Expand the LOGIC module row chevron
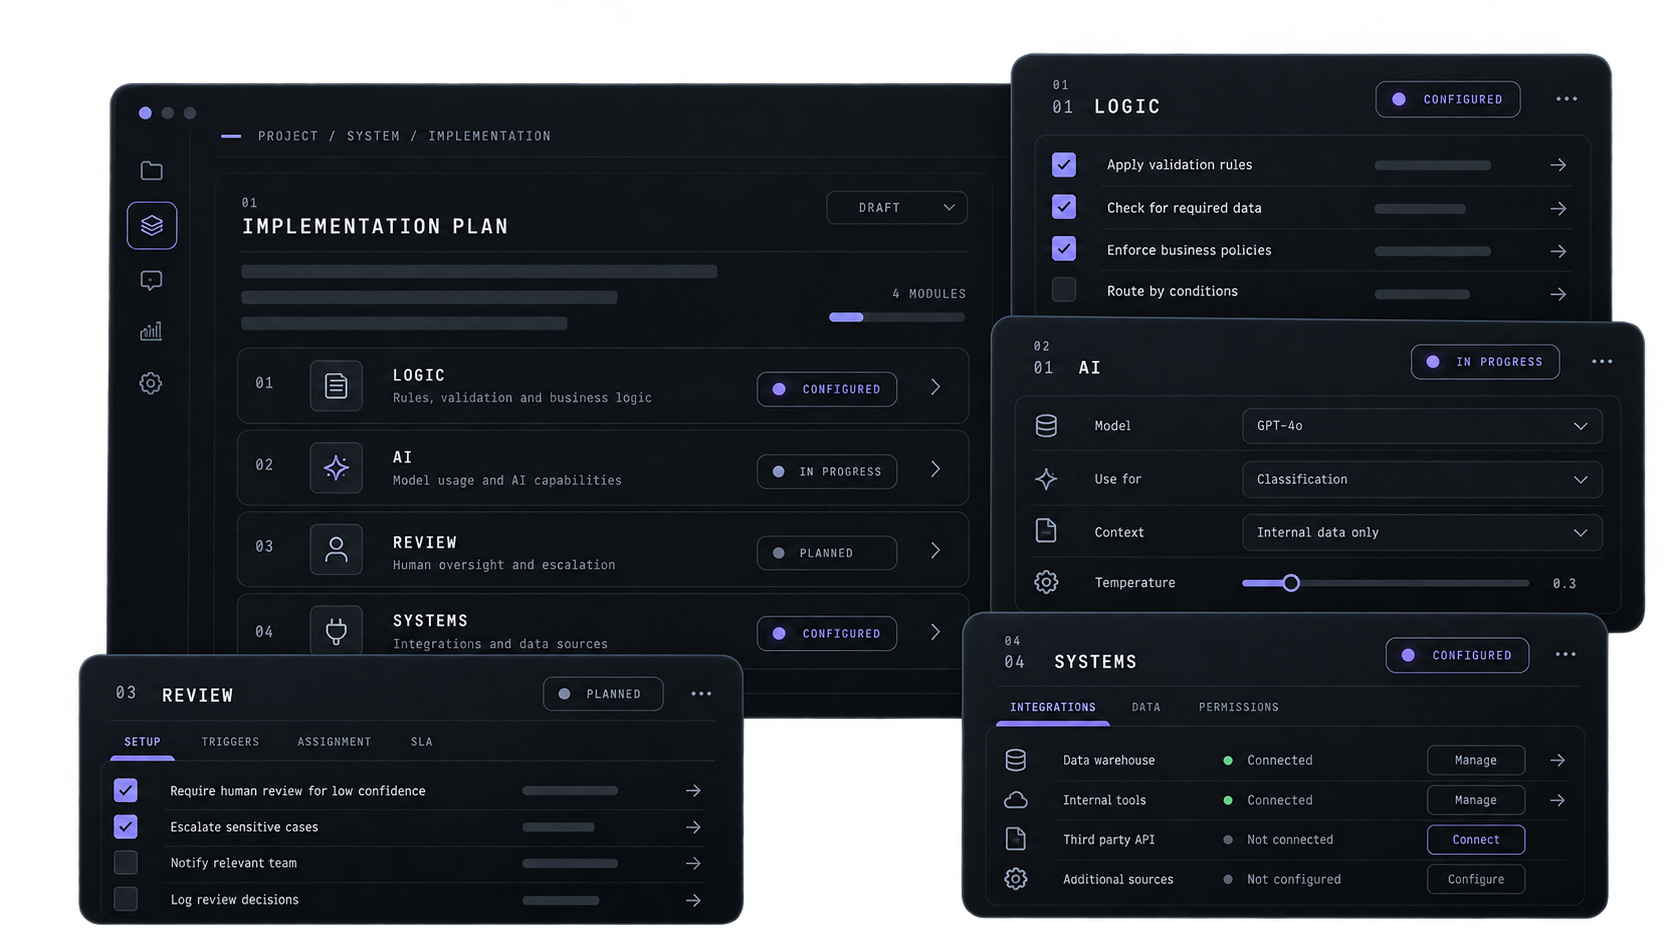 click(x=936, y=387)
